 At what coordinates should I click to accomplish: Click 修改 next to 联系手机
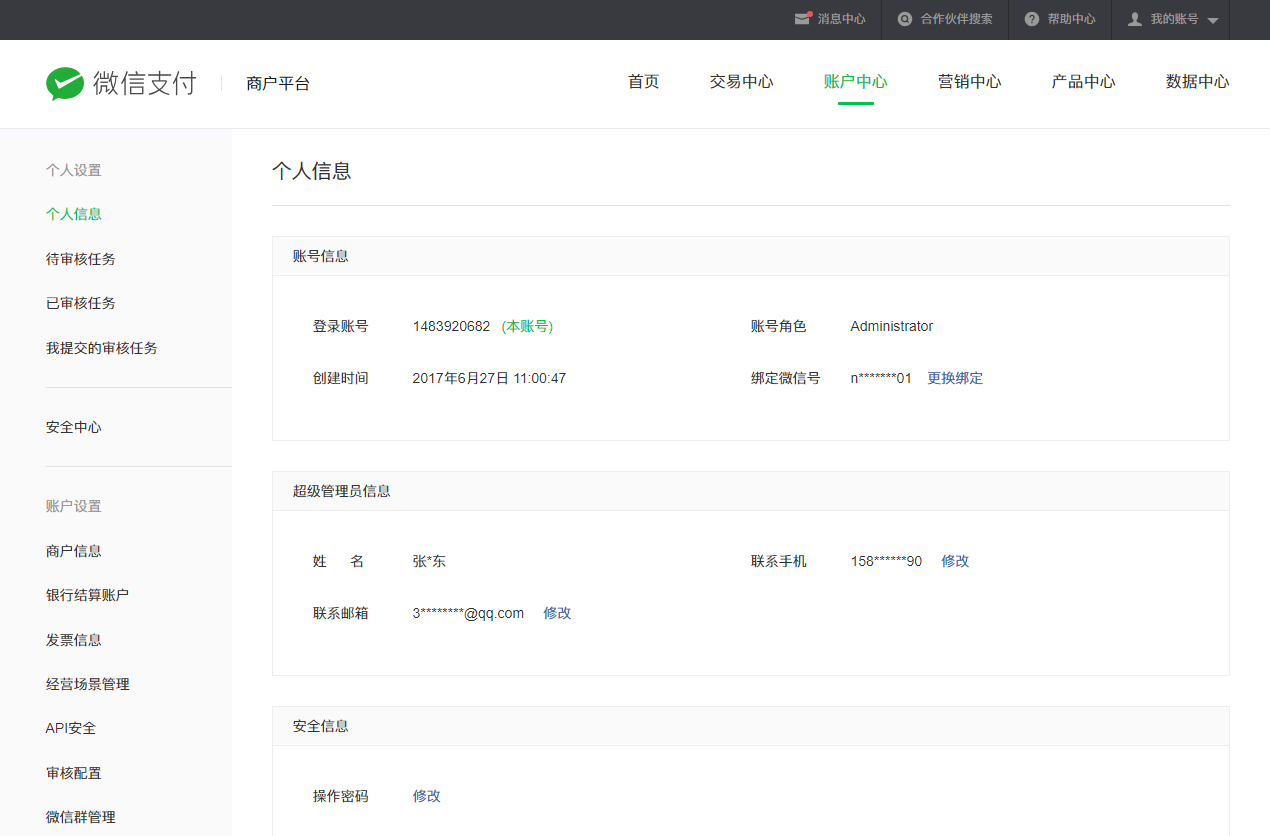click(955, 561)
